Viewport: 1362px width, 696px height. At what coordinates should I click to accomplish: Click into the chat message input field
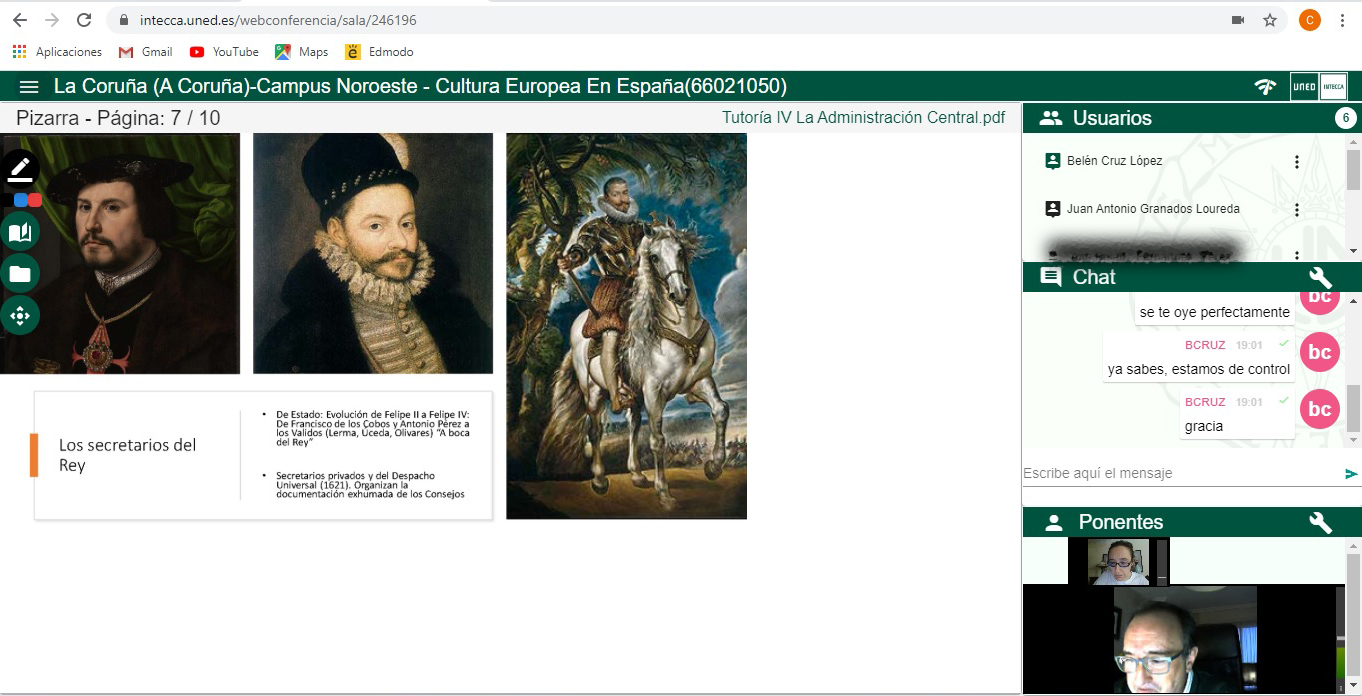coord(1182,473)
